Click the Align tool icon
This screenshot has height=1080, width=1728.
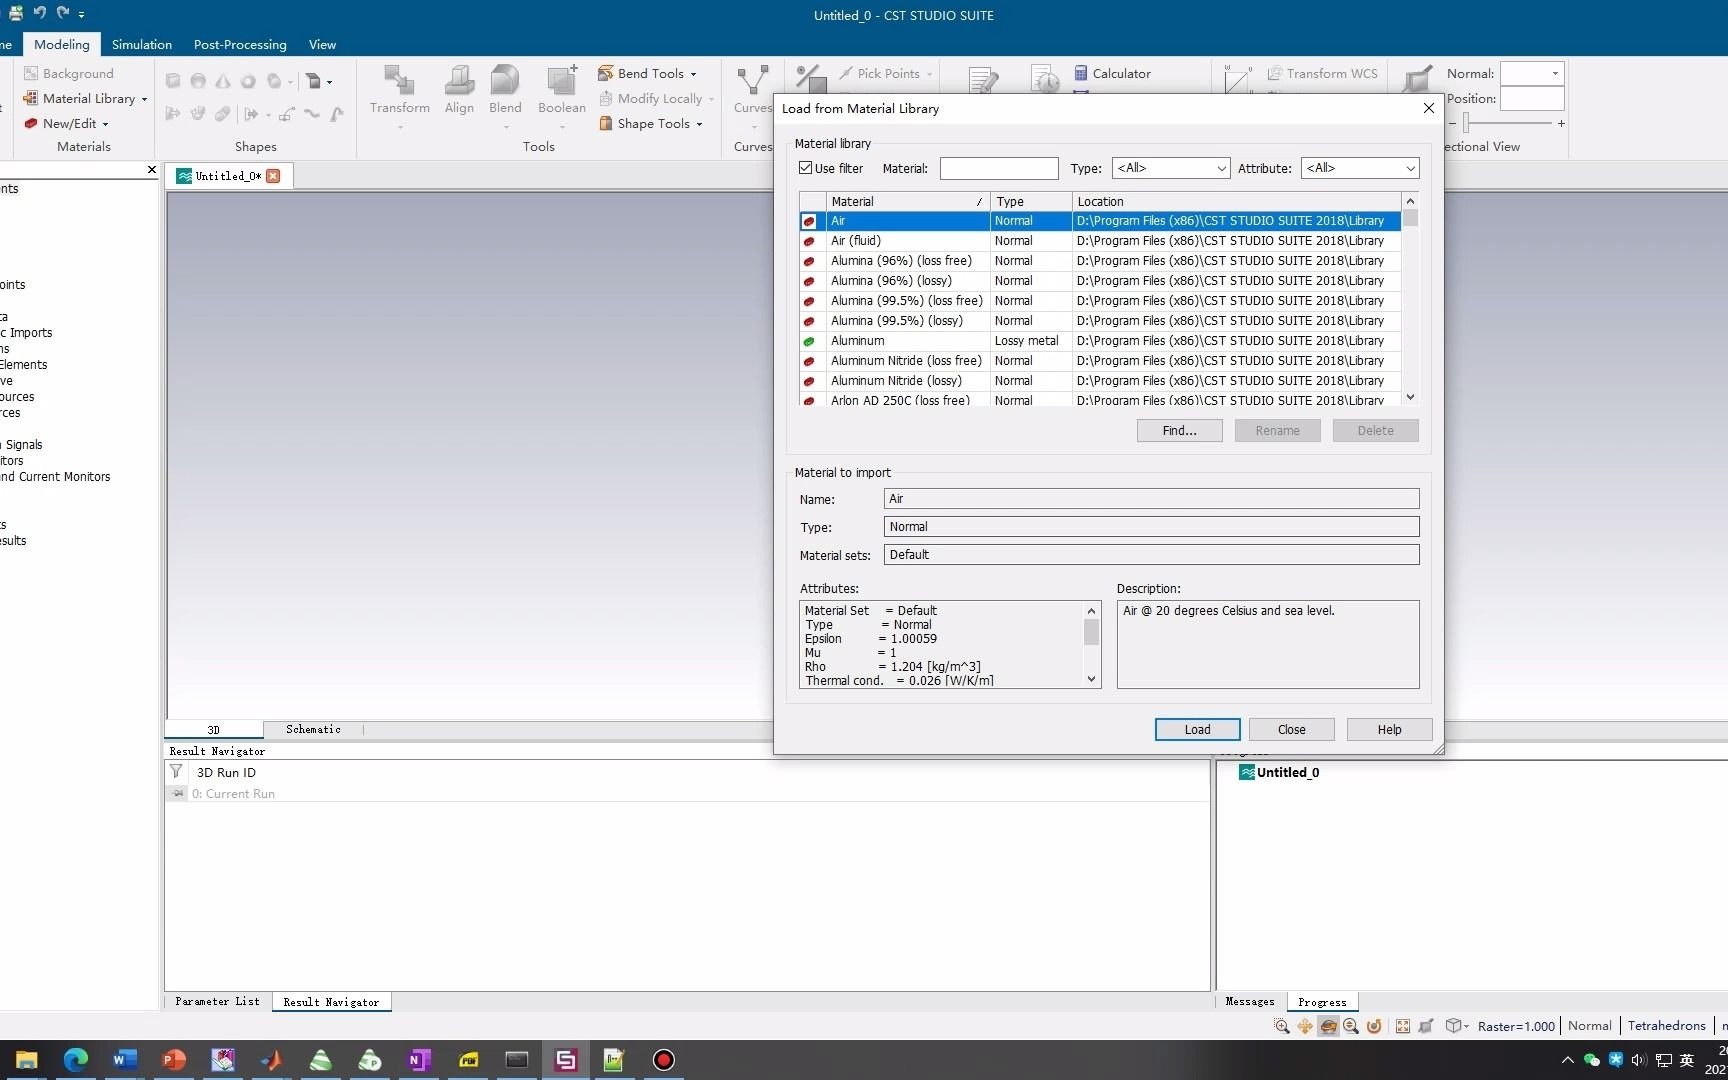[459, 80]
